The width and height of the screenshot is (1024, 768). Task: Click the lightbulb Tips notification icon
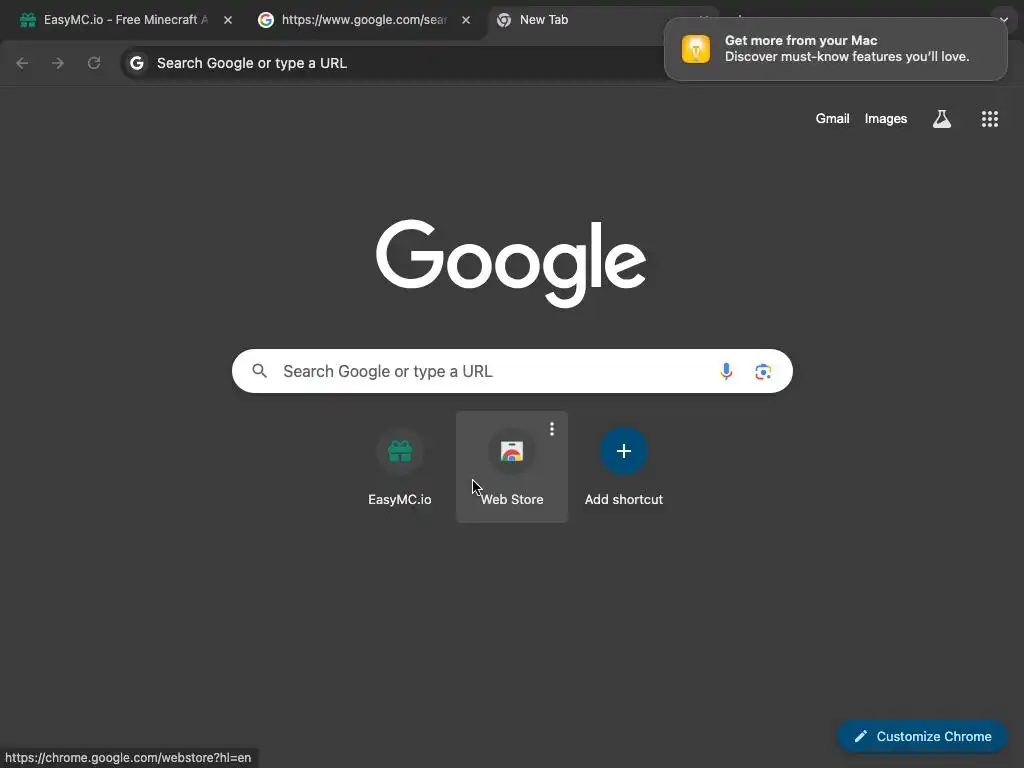[696, 49]
